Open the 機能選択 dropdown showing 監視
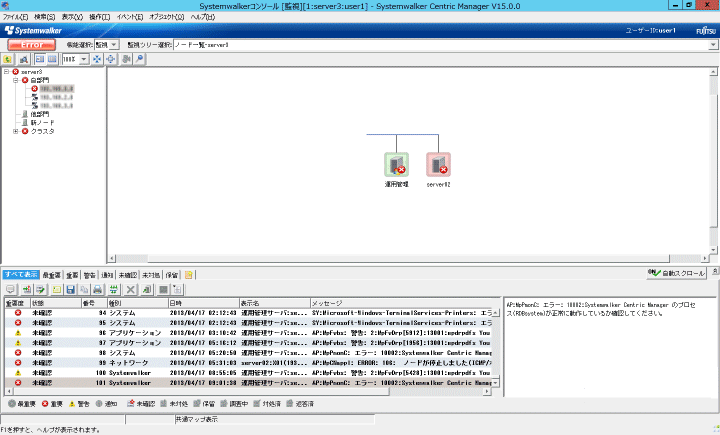The width and height of the screenshot is (720, 435). point(114,45)
